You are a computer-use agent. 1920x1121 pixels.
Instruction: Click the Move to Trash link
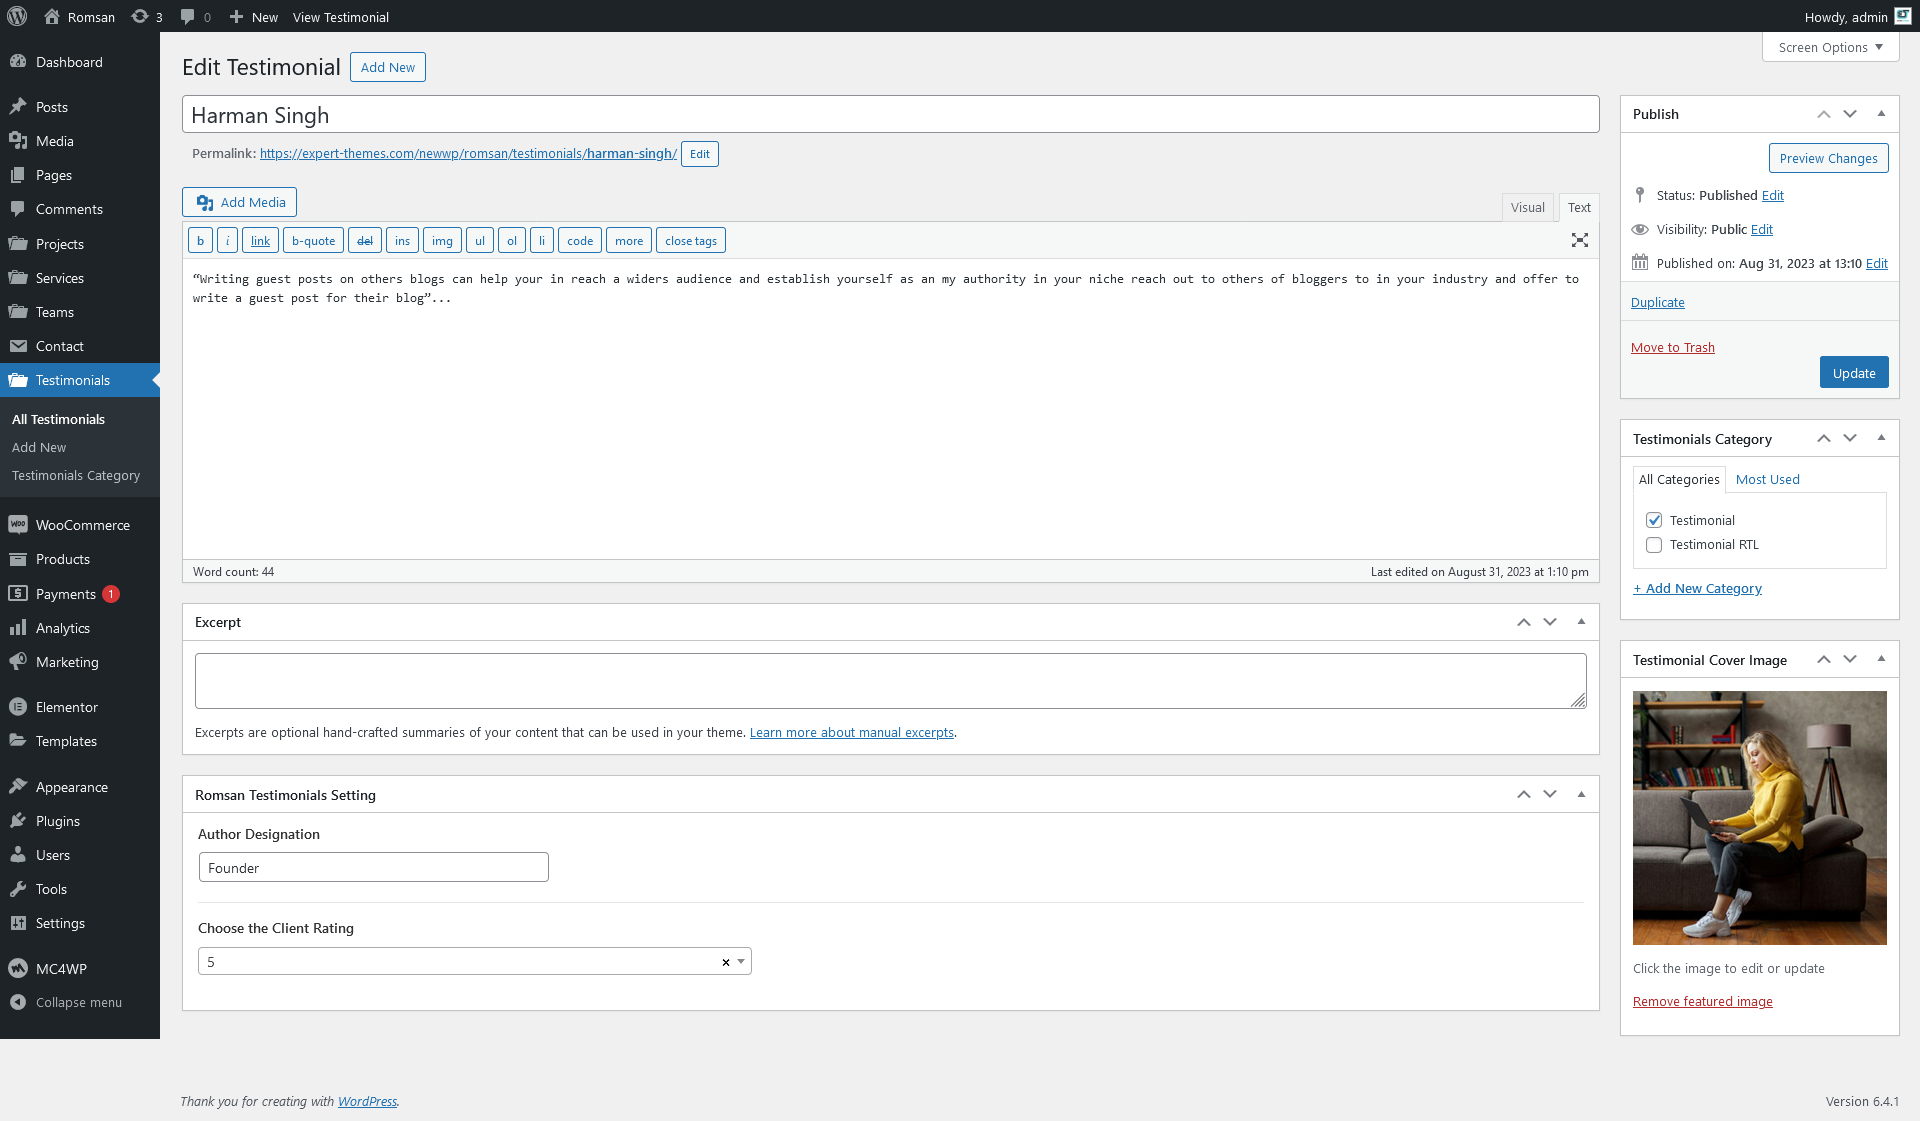tap(1672, 347)
